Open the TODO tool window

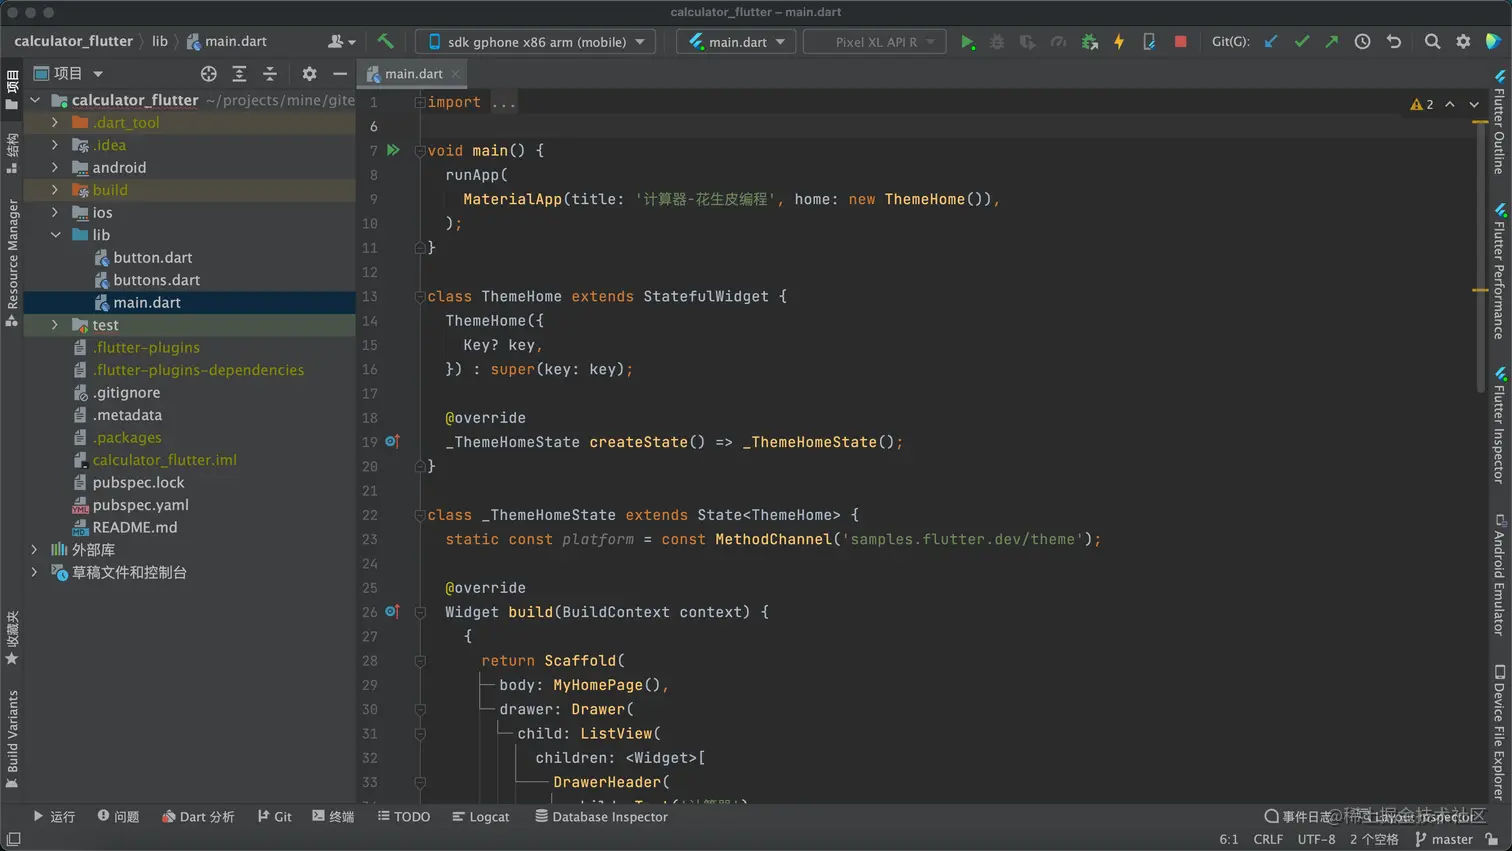click(404, 817)
